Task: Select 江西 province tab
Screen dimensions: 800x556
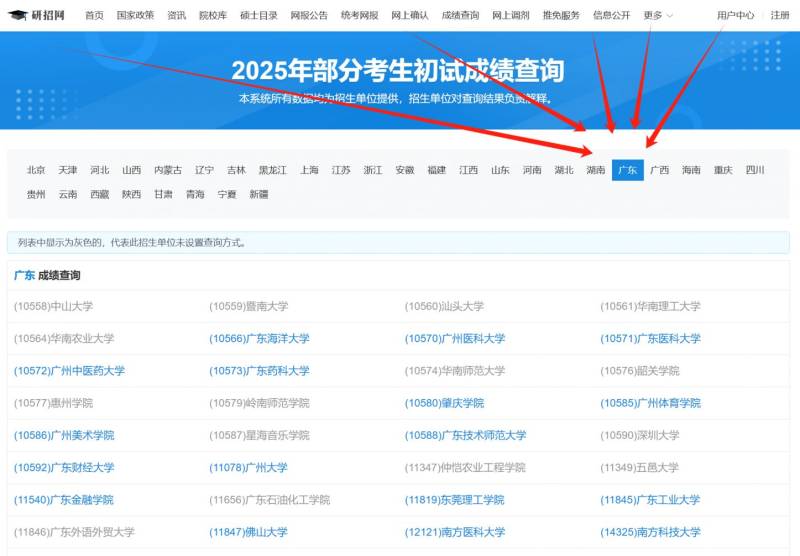Action: click(x=468, y=170)
